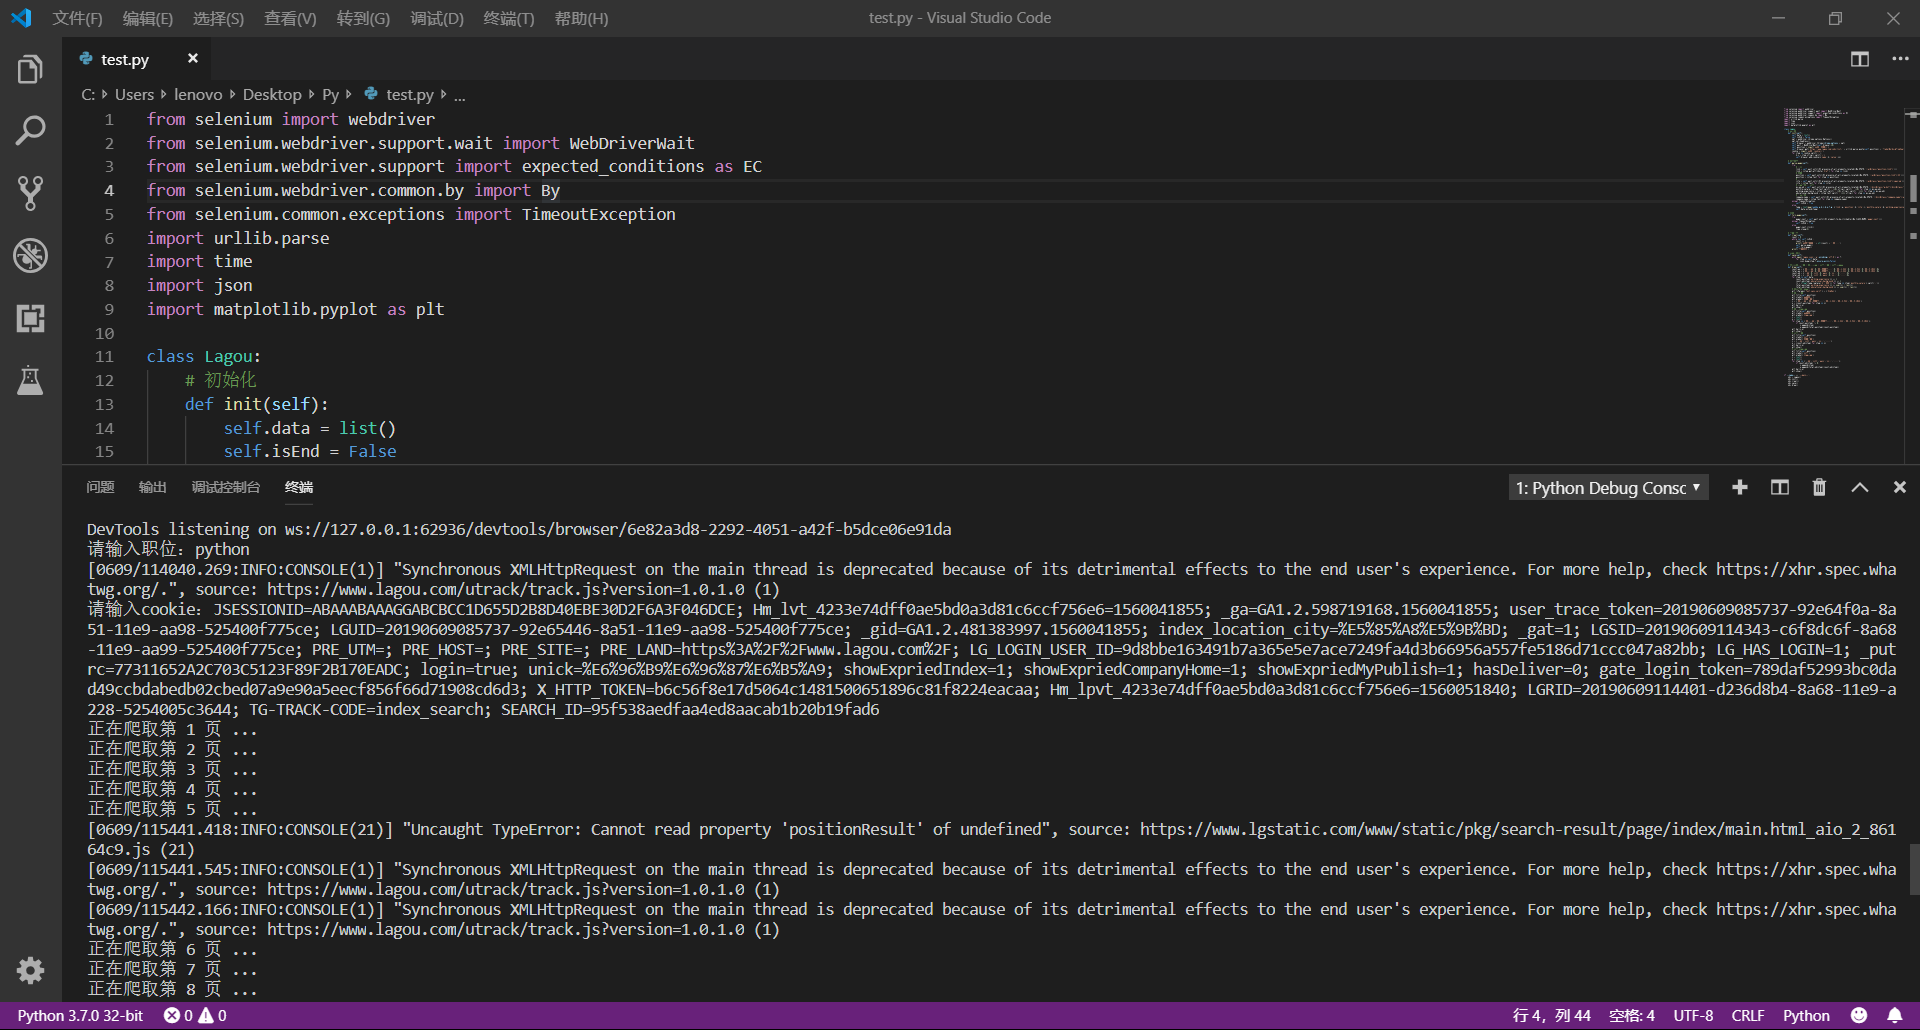Open the feedback smiley in status bar
This screenshot has width=1920, height=1030.
click(1859, 1015)
